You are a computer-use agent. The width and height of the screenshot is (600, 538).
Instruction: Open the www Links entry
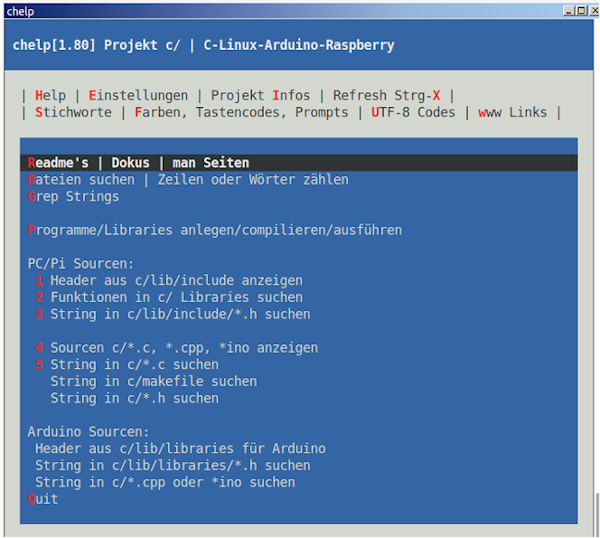click(512, 112)
